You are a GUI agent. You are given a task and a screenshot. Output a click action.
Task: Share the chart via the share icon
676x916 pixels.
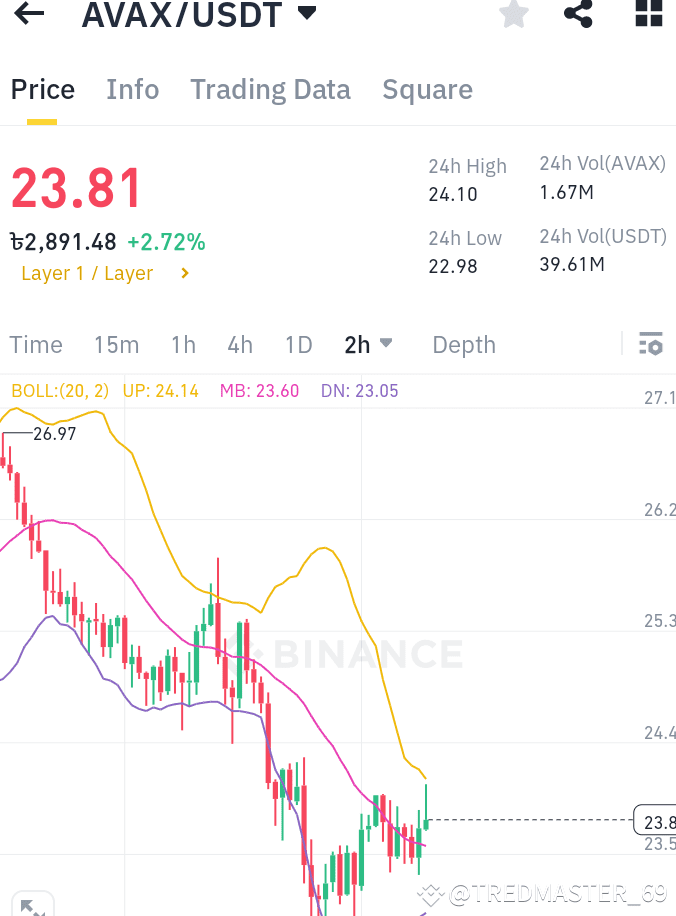click(x=578, y=15)
